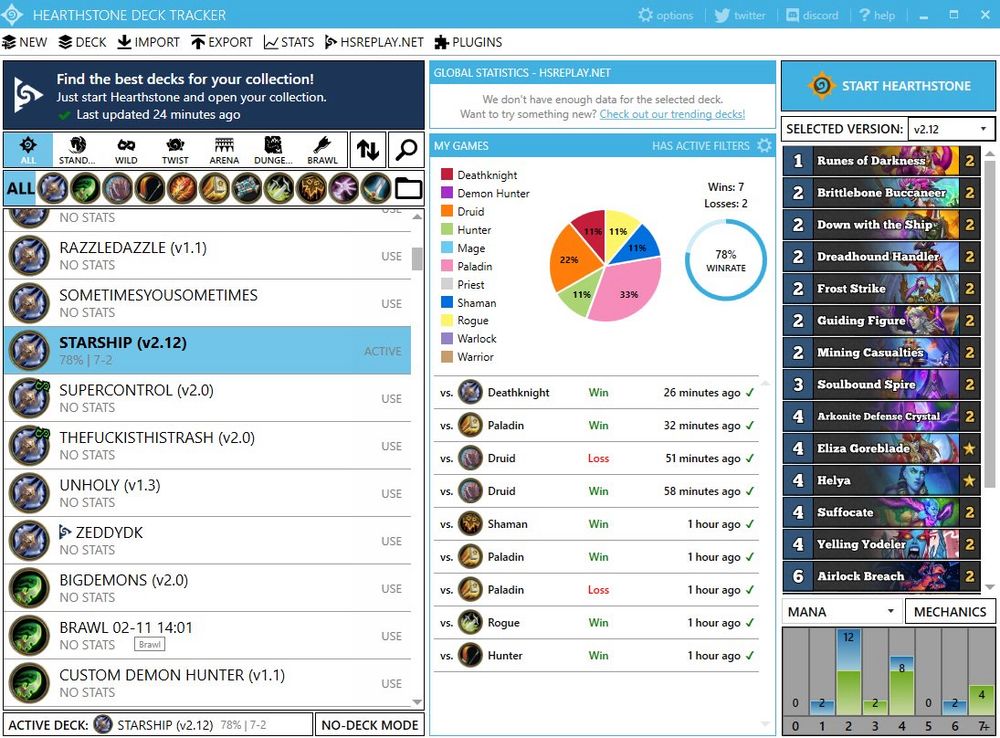1000x738 pixels.
Task: Open the IMPORT menu
Action: pyautogui.click(x=149, y=42)
